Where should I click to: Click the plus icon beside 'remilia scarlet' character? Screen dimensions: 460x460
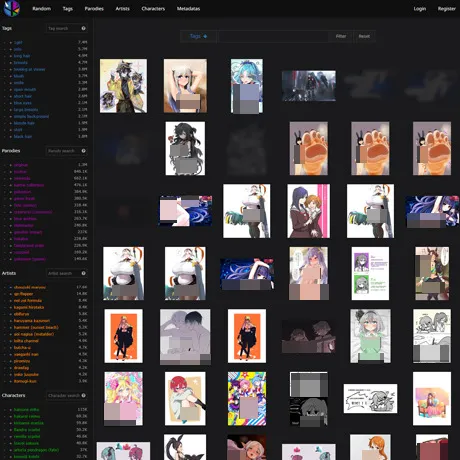coord(11,436)
